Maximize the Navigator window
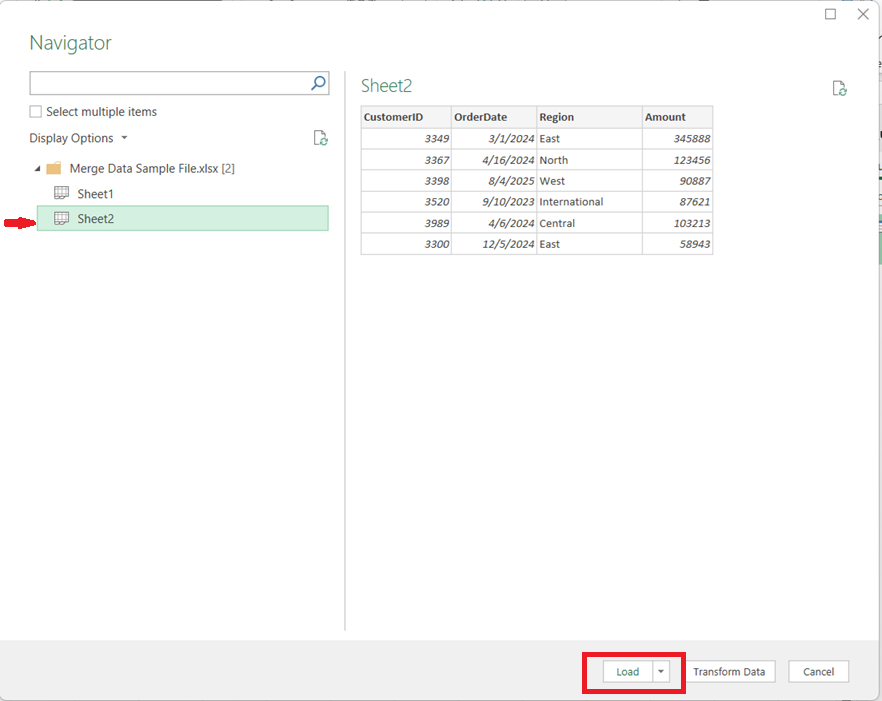 click(x=830, y=14)
